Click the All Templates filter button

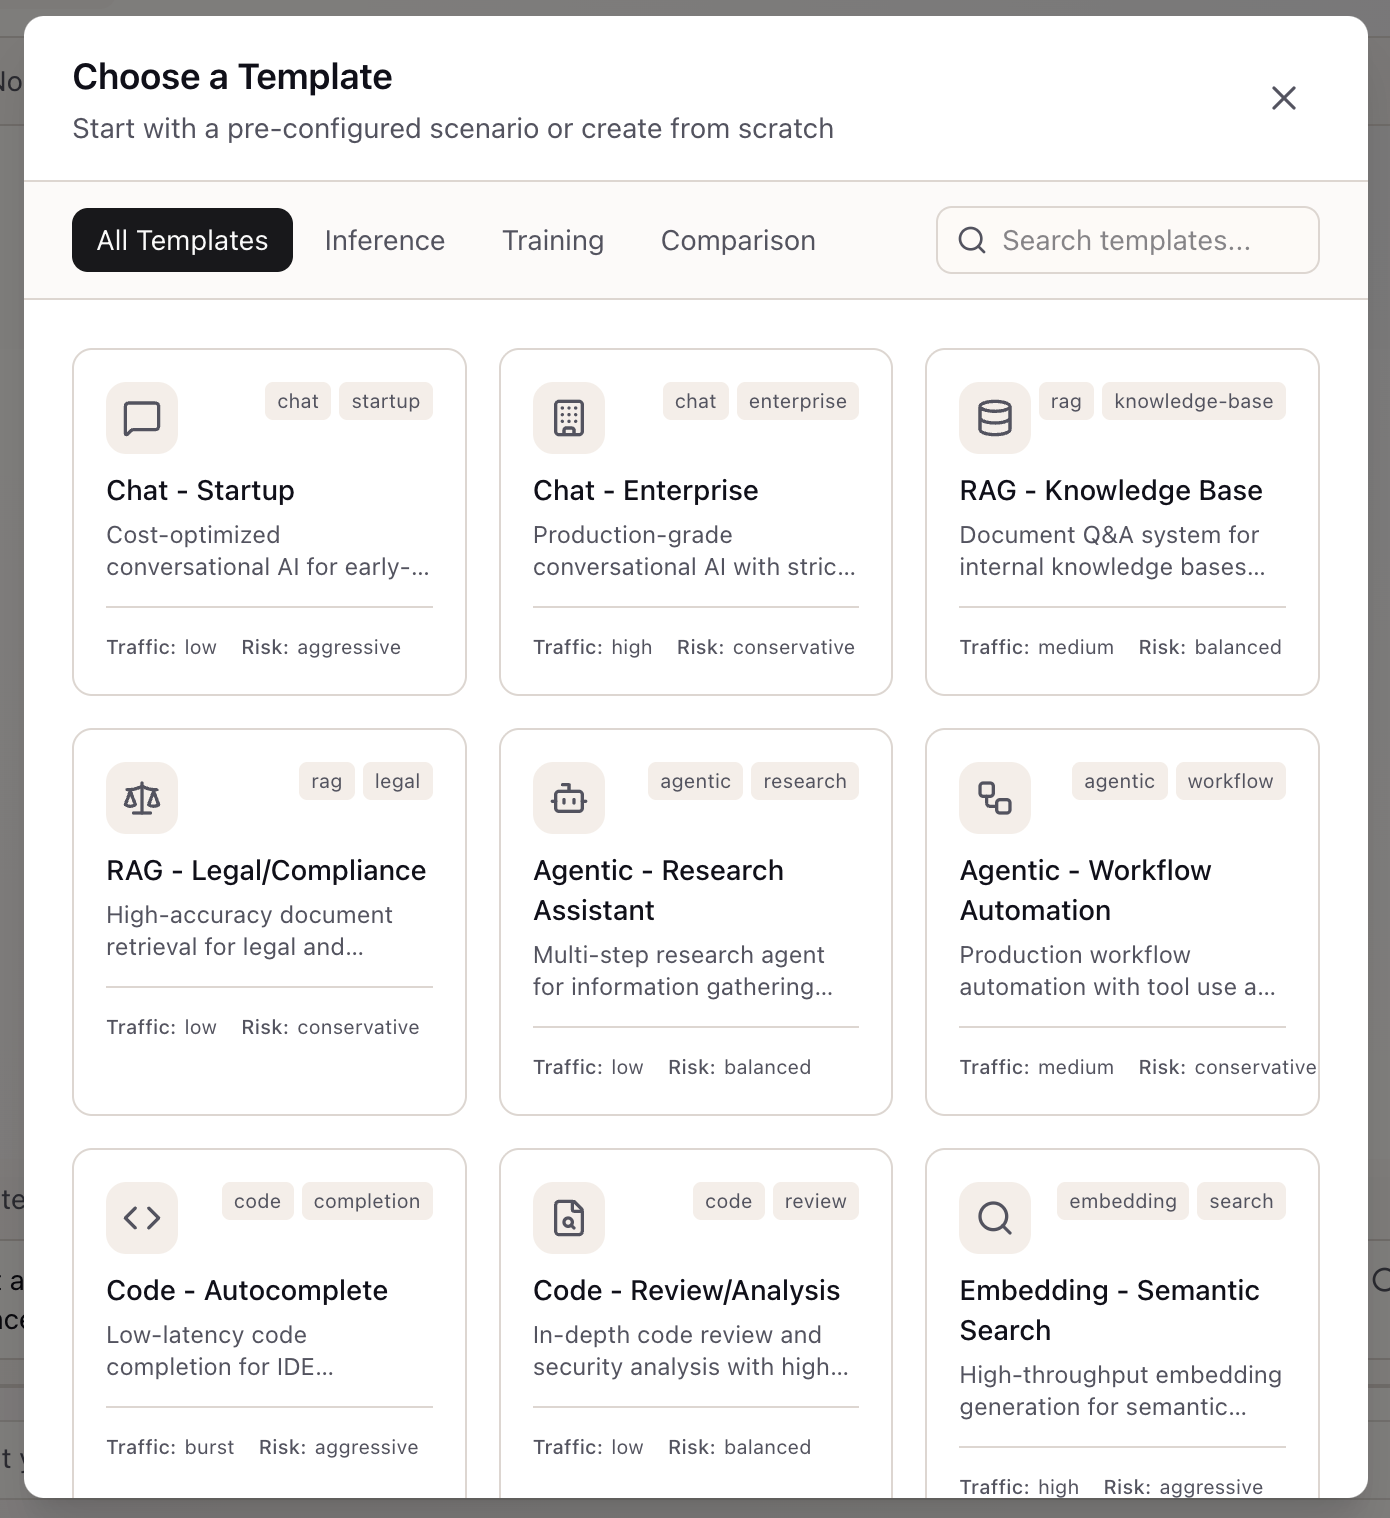181,240
